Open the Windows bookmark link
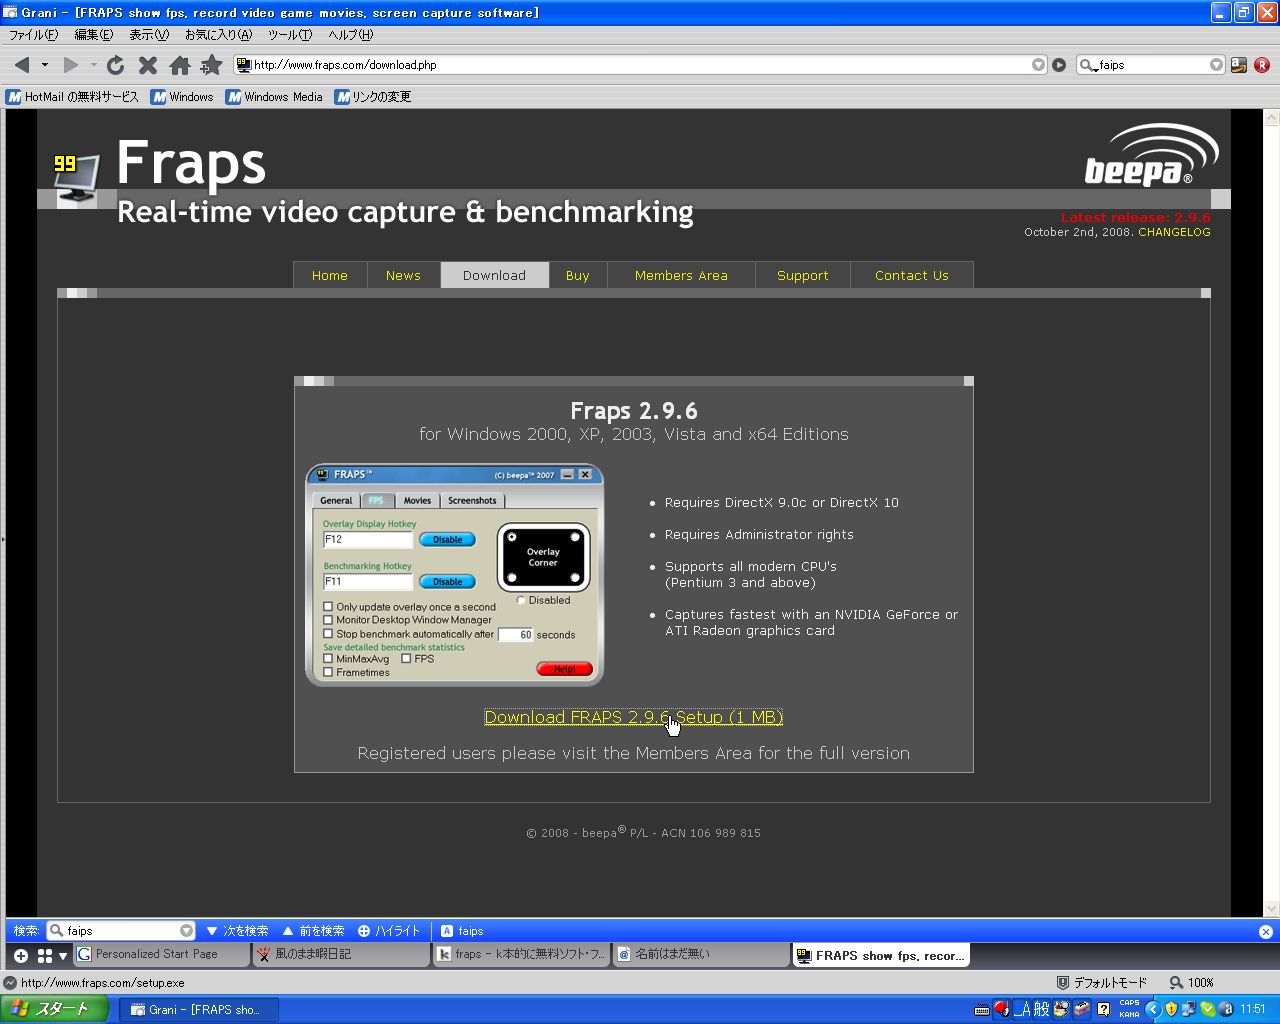The image size is (1280, 1024). pyautogui.click(x=182, y=97)
